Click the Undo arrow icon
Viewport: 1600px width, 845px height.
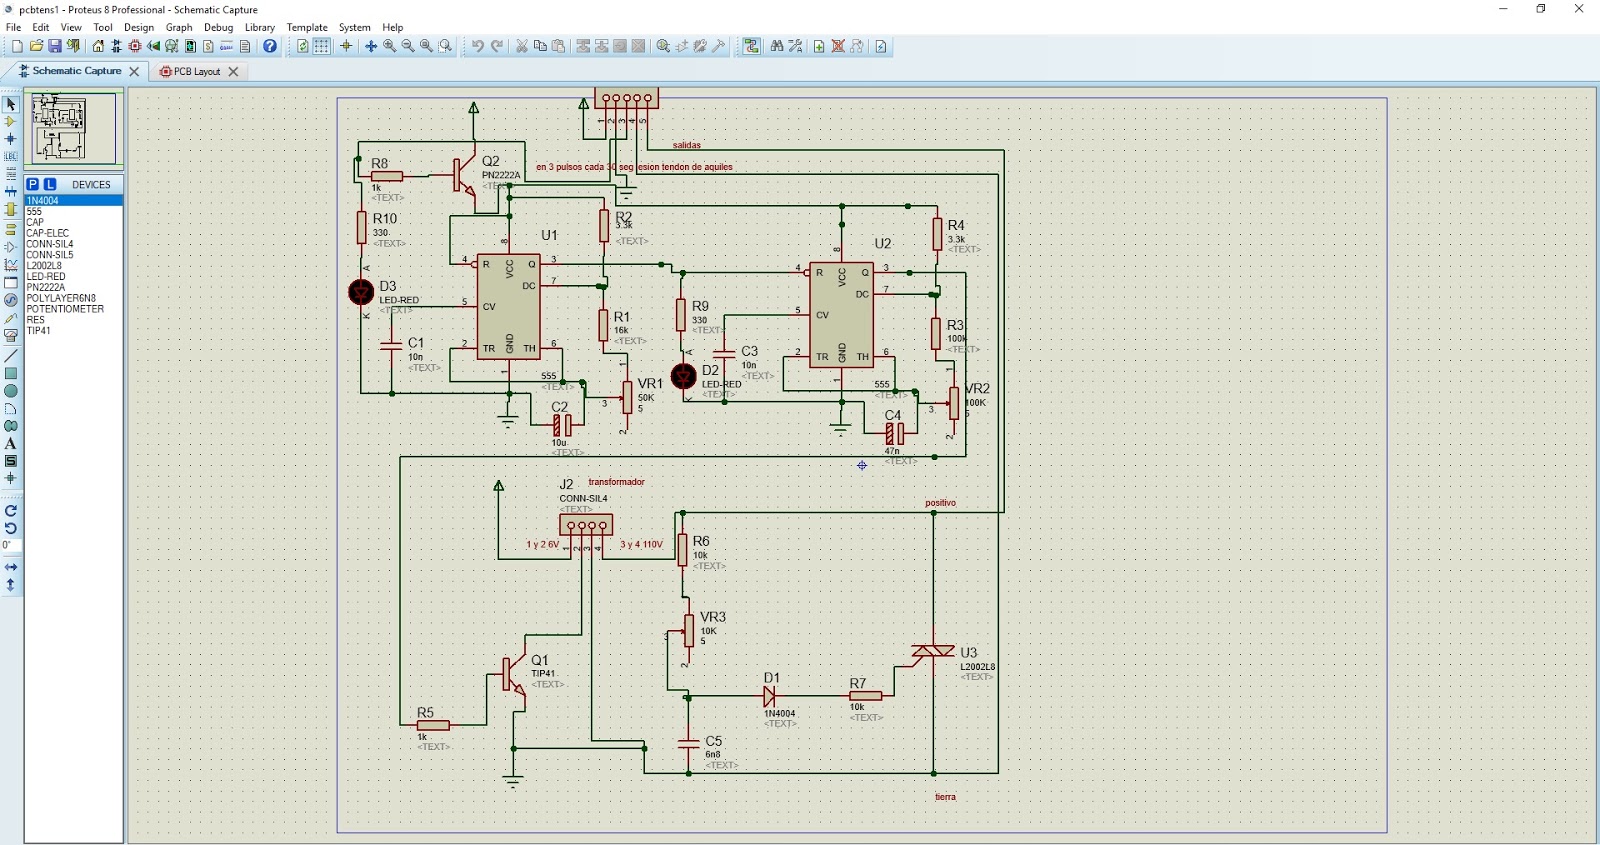tap(478, 46)
